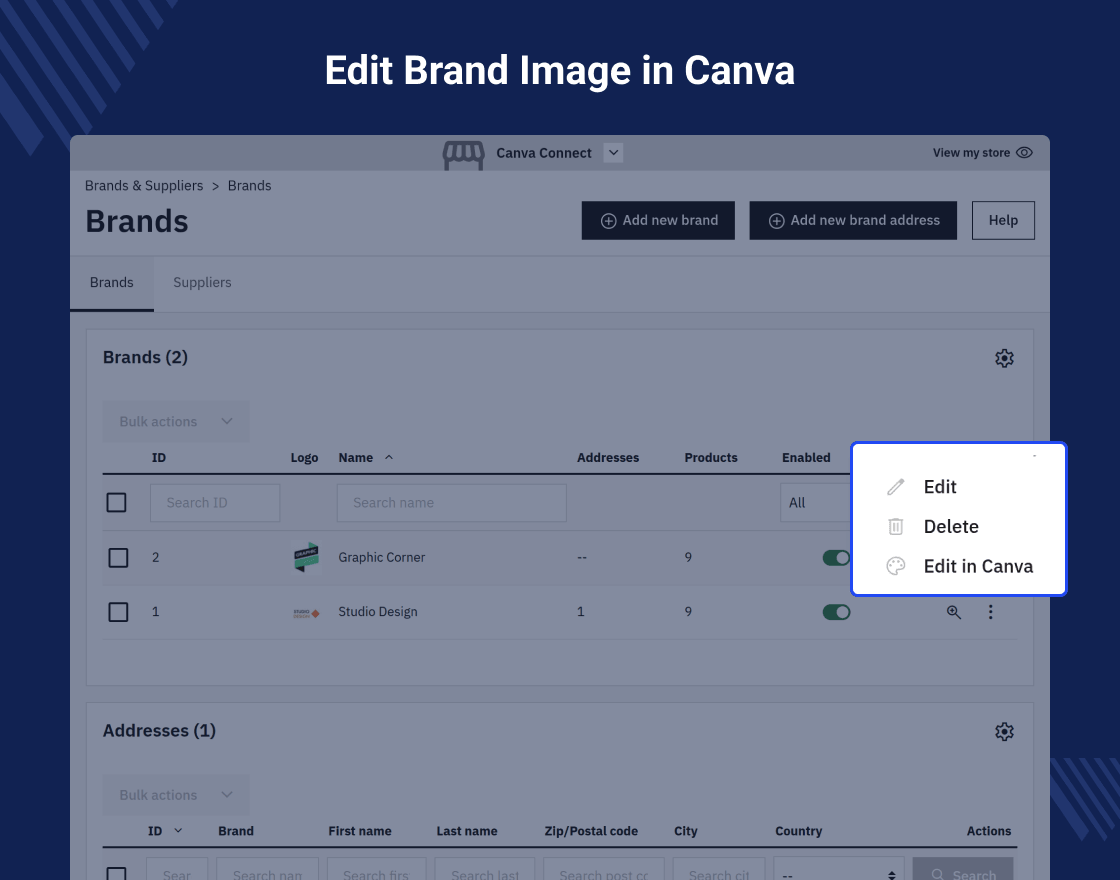Screen dimensions: 1120x880
Task: Sort brands by Name column arrow
Action: coord(389,457)
